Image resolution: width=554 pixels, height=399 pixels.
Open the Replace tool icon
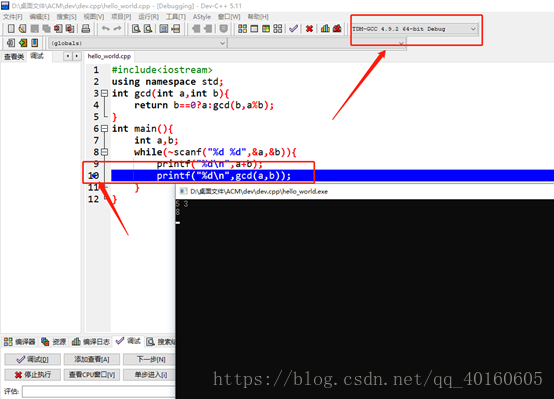pyautogui.click(x=148, y=29)
